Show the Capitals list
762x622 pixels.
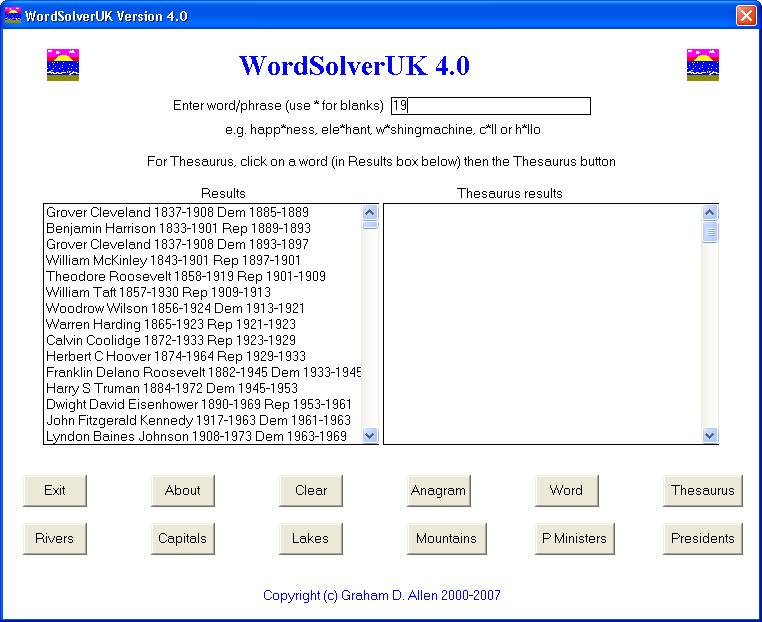pos(183,538)
